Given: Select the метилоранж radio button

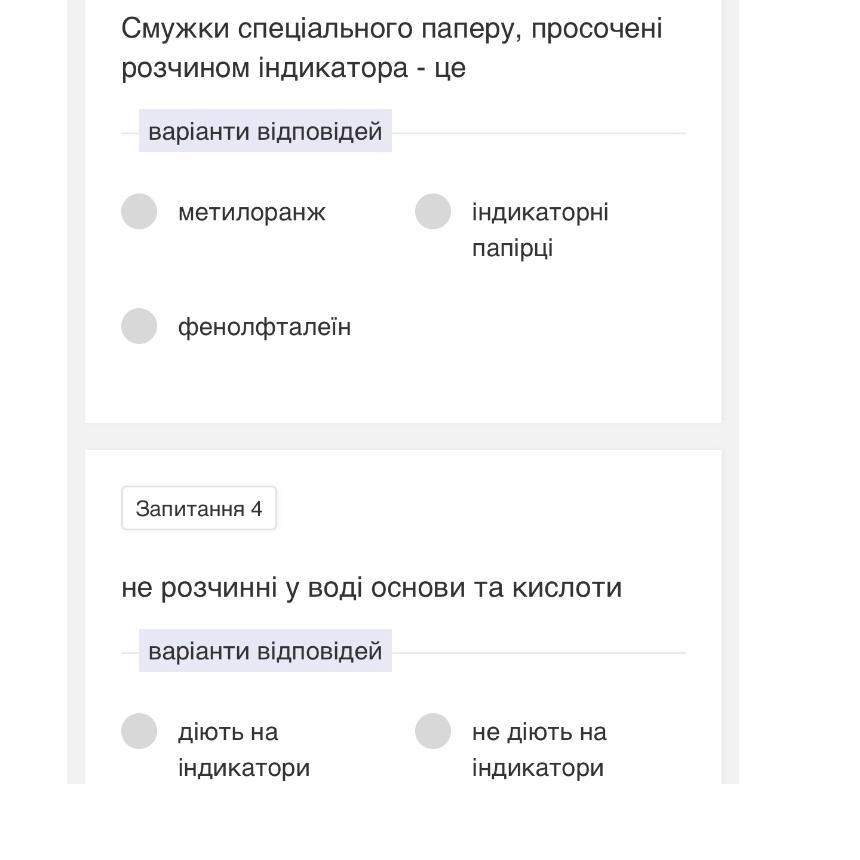Looking at the screenshot, I should pos(139,212).
